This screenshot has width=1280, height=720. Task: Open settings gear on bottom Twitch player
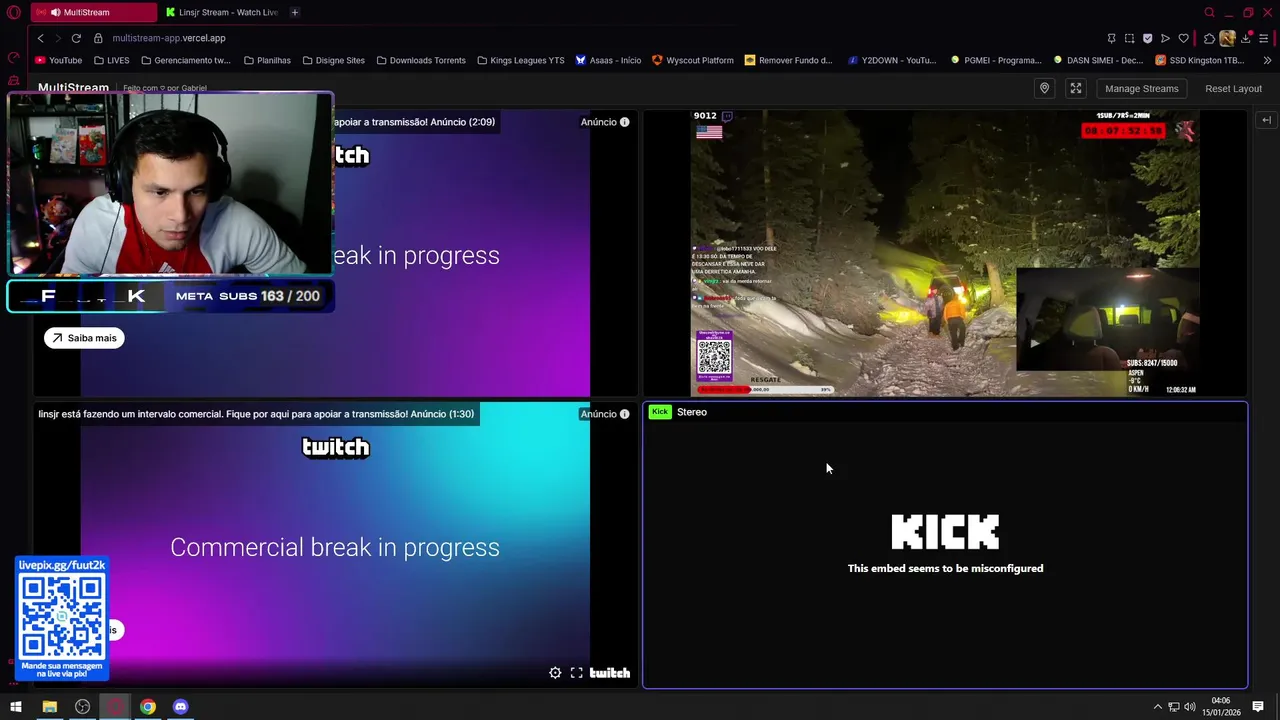coord(555,673)
